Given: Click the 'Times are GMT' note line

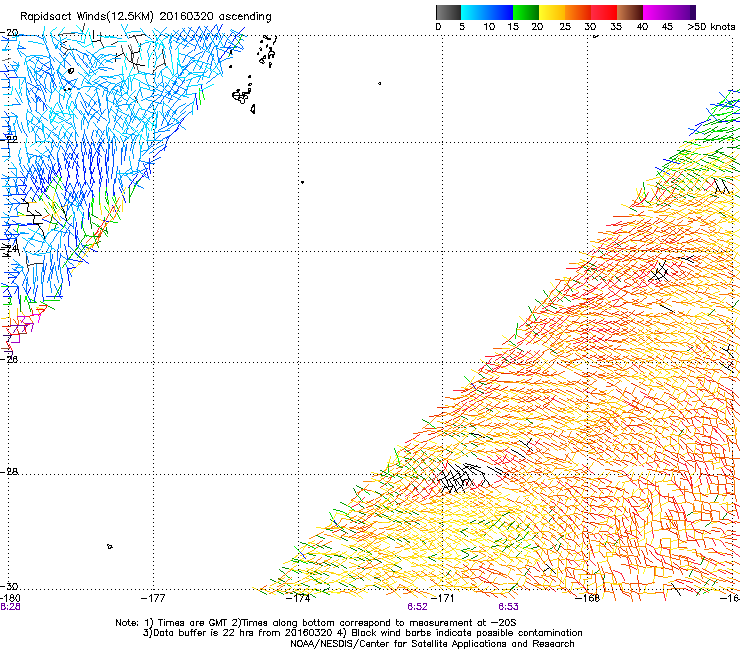Looking at the screenshot, I should (x=315, y=623).
